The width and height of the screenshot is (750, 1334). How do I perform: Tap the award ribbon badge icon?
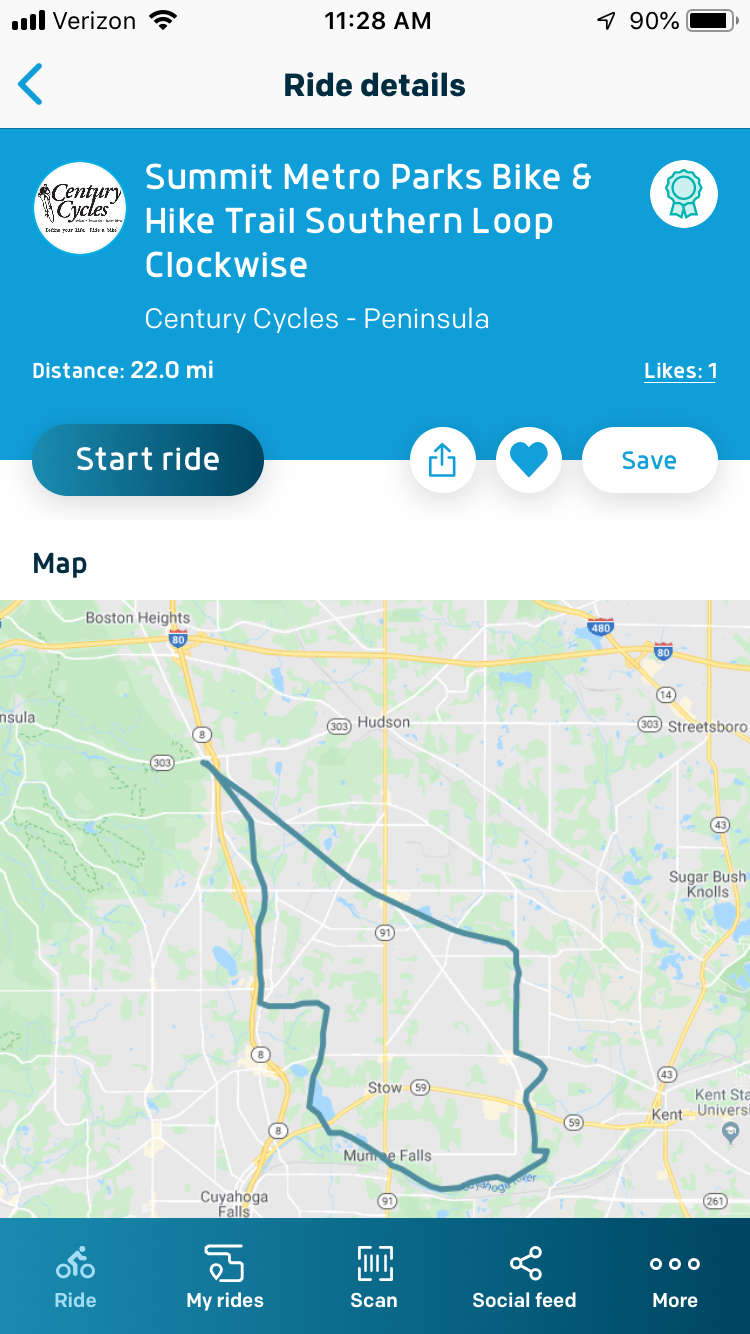pyautogui.click(x=683, y=193)
